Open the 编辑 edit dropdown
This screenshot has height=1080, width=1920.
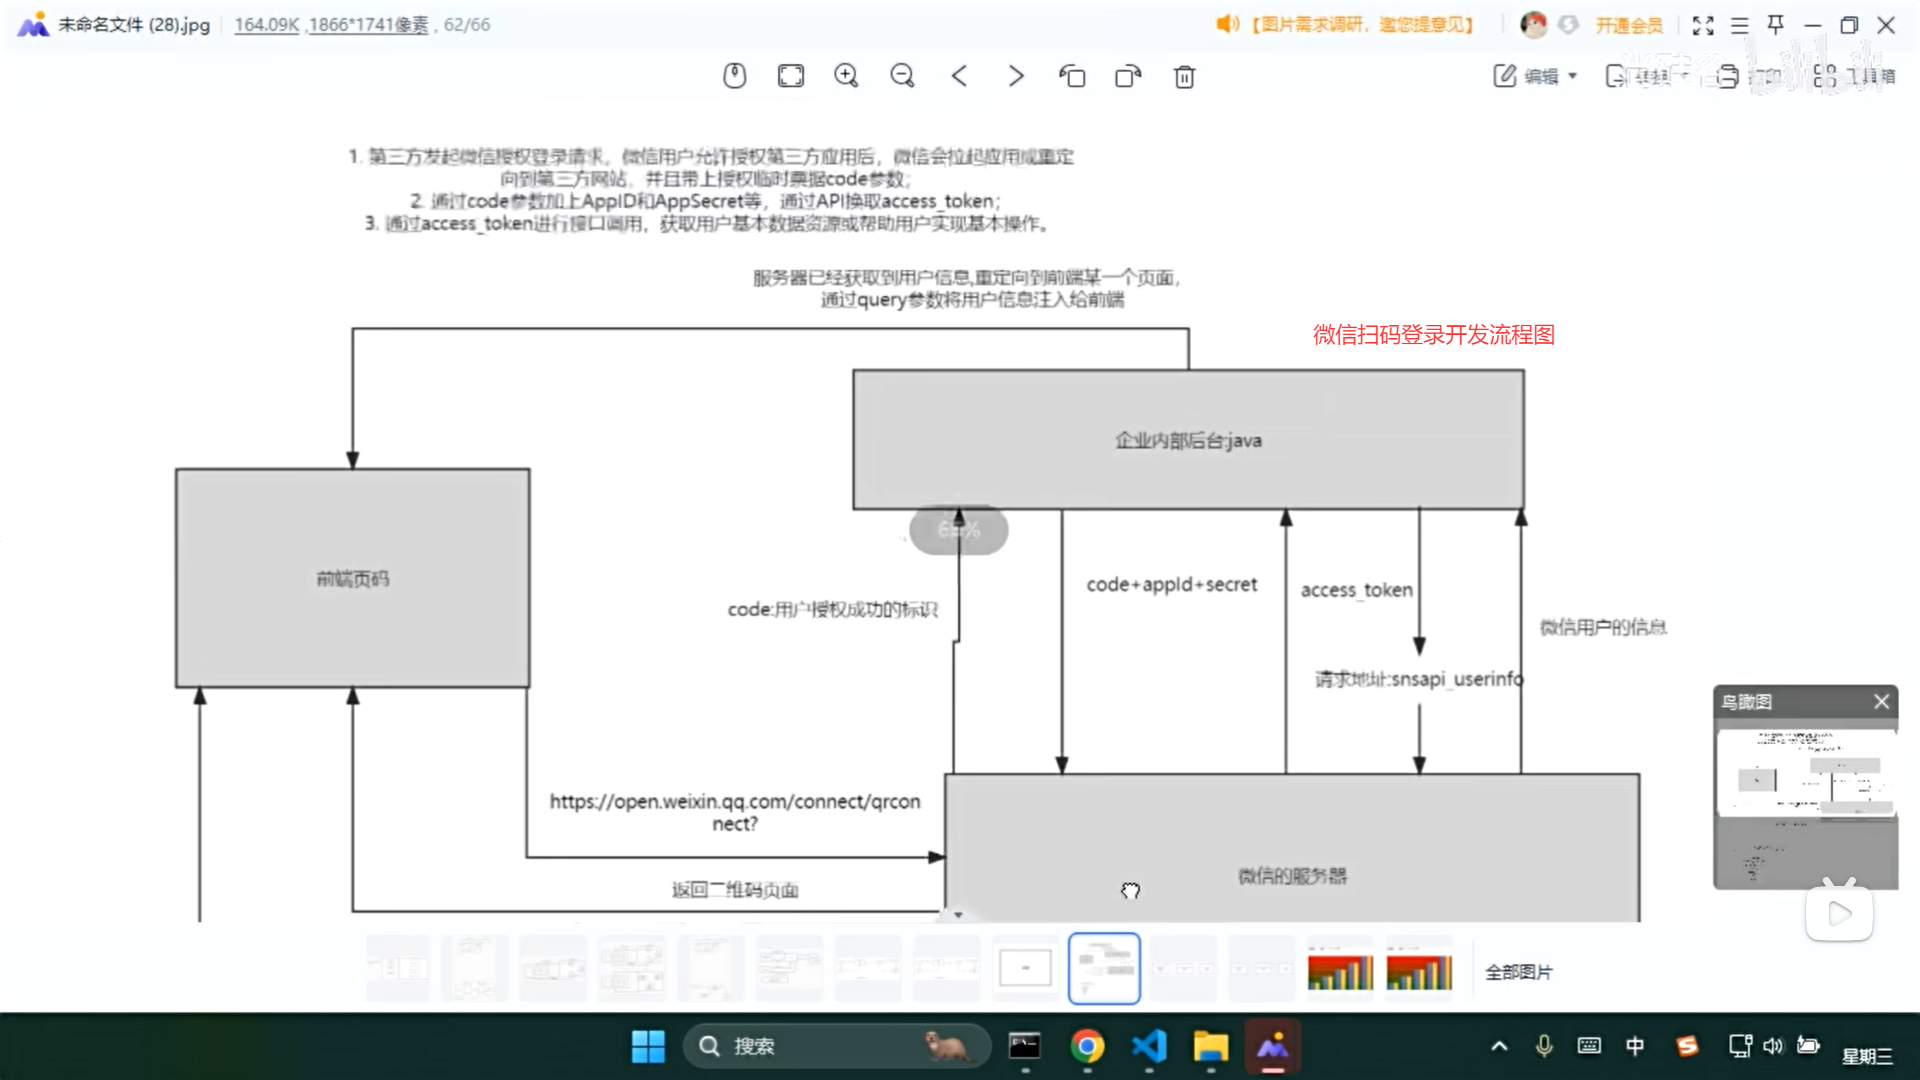point(1537,76)
